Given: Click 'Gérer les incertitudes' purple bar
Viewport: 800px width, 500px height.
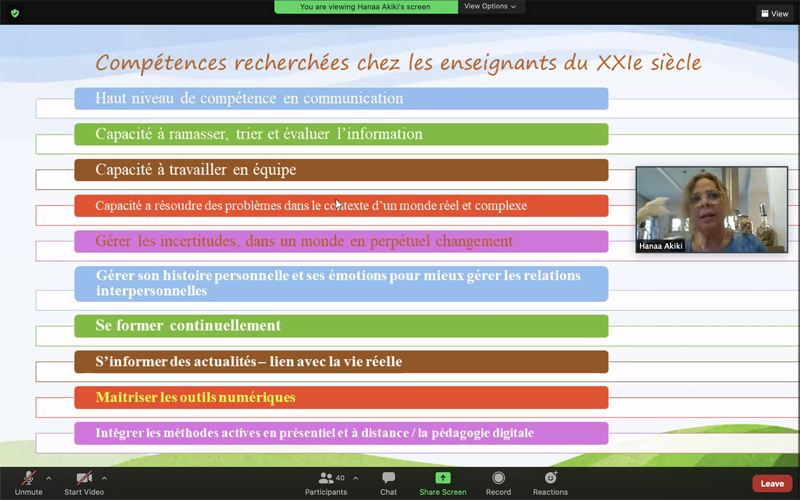Looking at the screenshot, I should pyautogui.click(x=341, y=241).
